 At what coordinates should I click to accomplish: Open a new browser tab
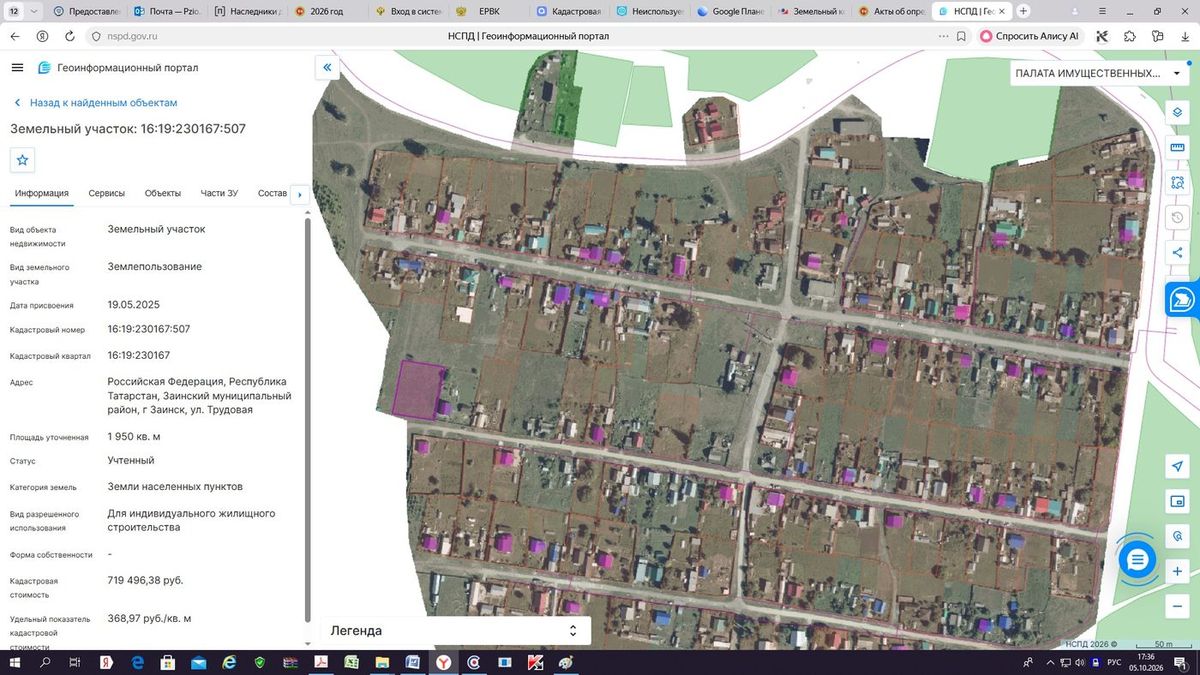1023,11
